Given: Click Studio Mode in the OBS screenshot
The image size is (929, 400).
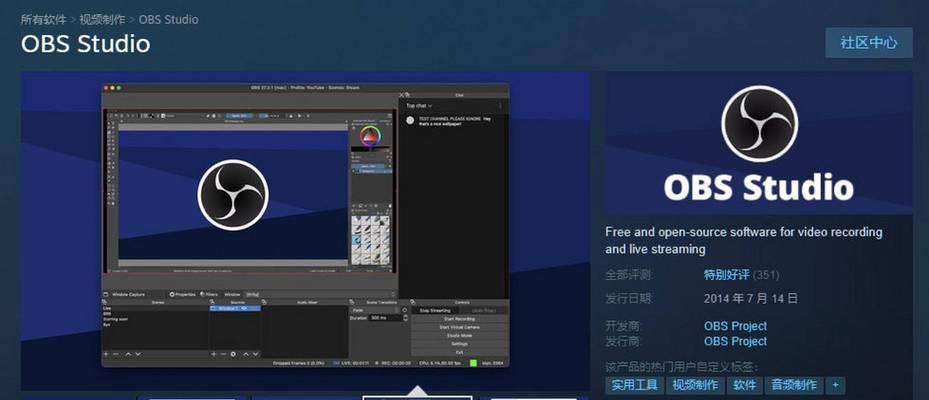Looking at the screenshot, I should pos(459,335).
